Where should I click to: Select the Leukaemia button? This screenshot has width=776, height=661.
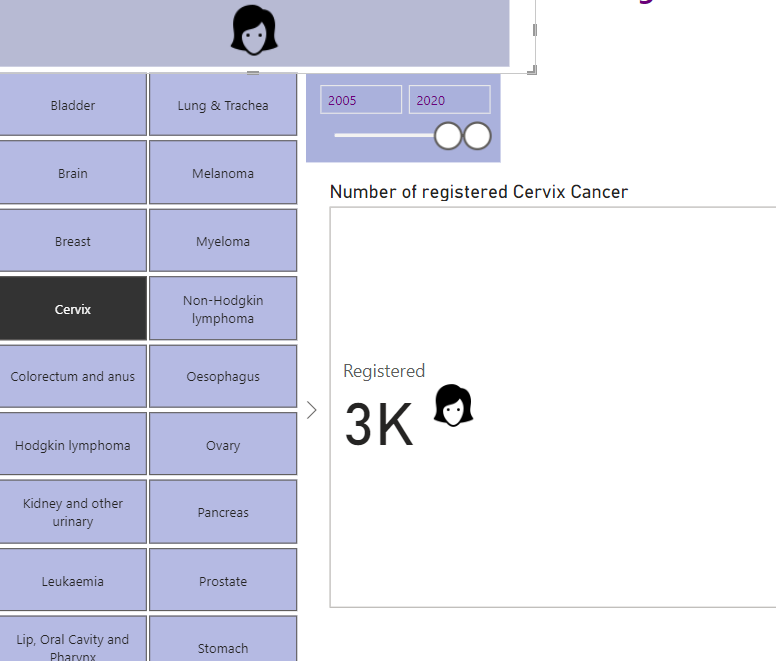[x=73, y=581]
